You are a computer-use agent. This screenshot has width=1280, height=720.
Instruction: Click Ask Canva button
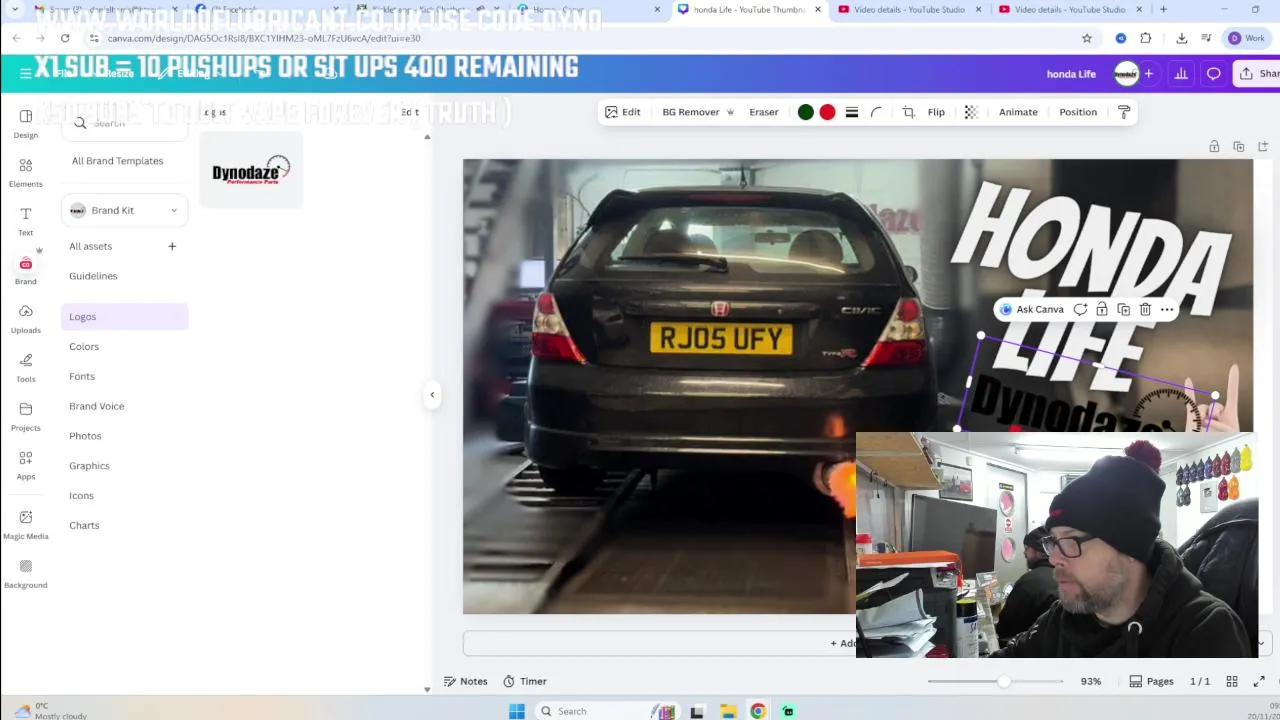click(1031, 310)
